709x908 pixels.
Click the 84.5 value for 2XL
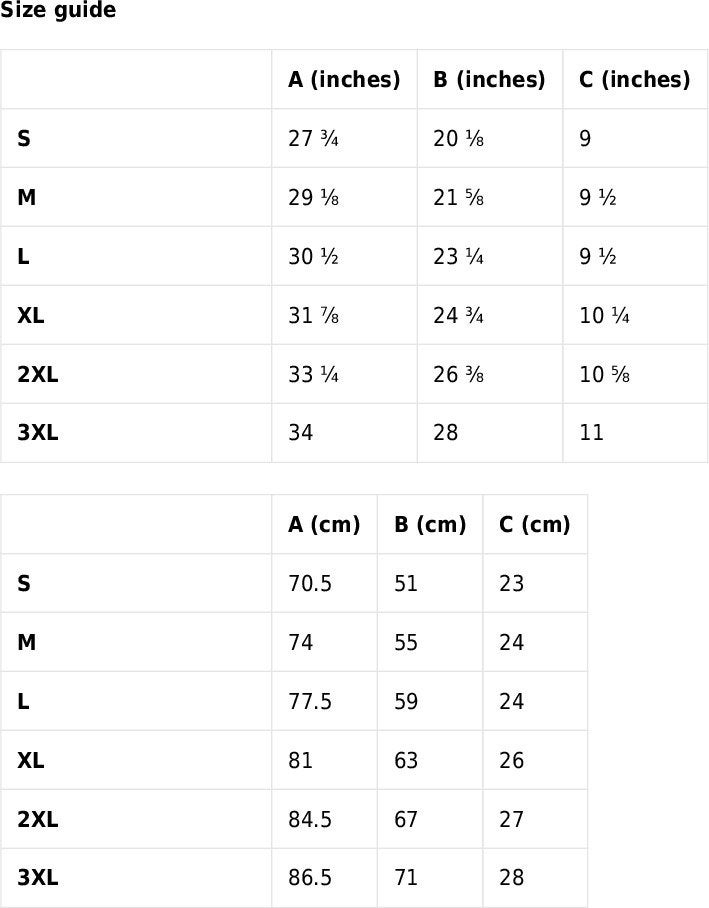click(310, 819)
